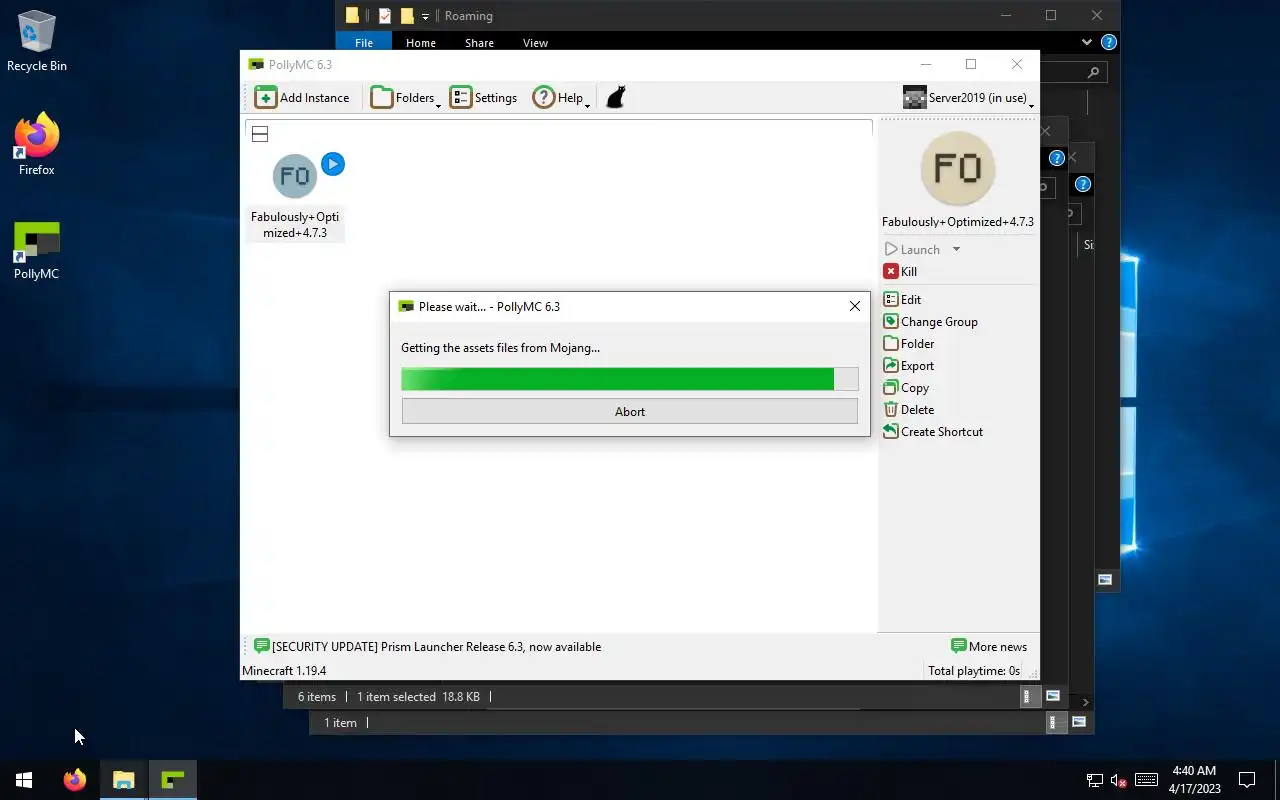Image resolution: width=1280 pixels, height=800 pixels.
Task: Open Share tab in Roaming Explorer window
Action: pos(479,42)
